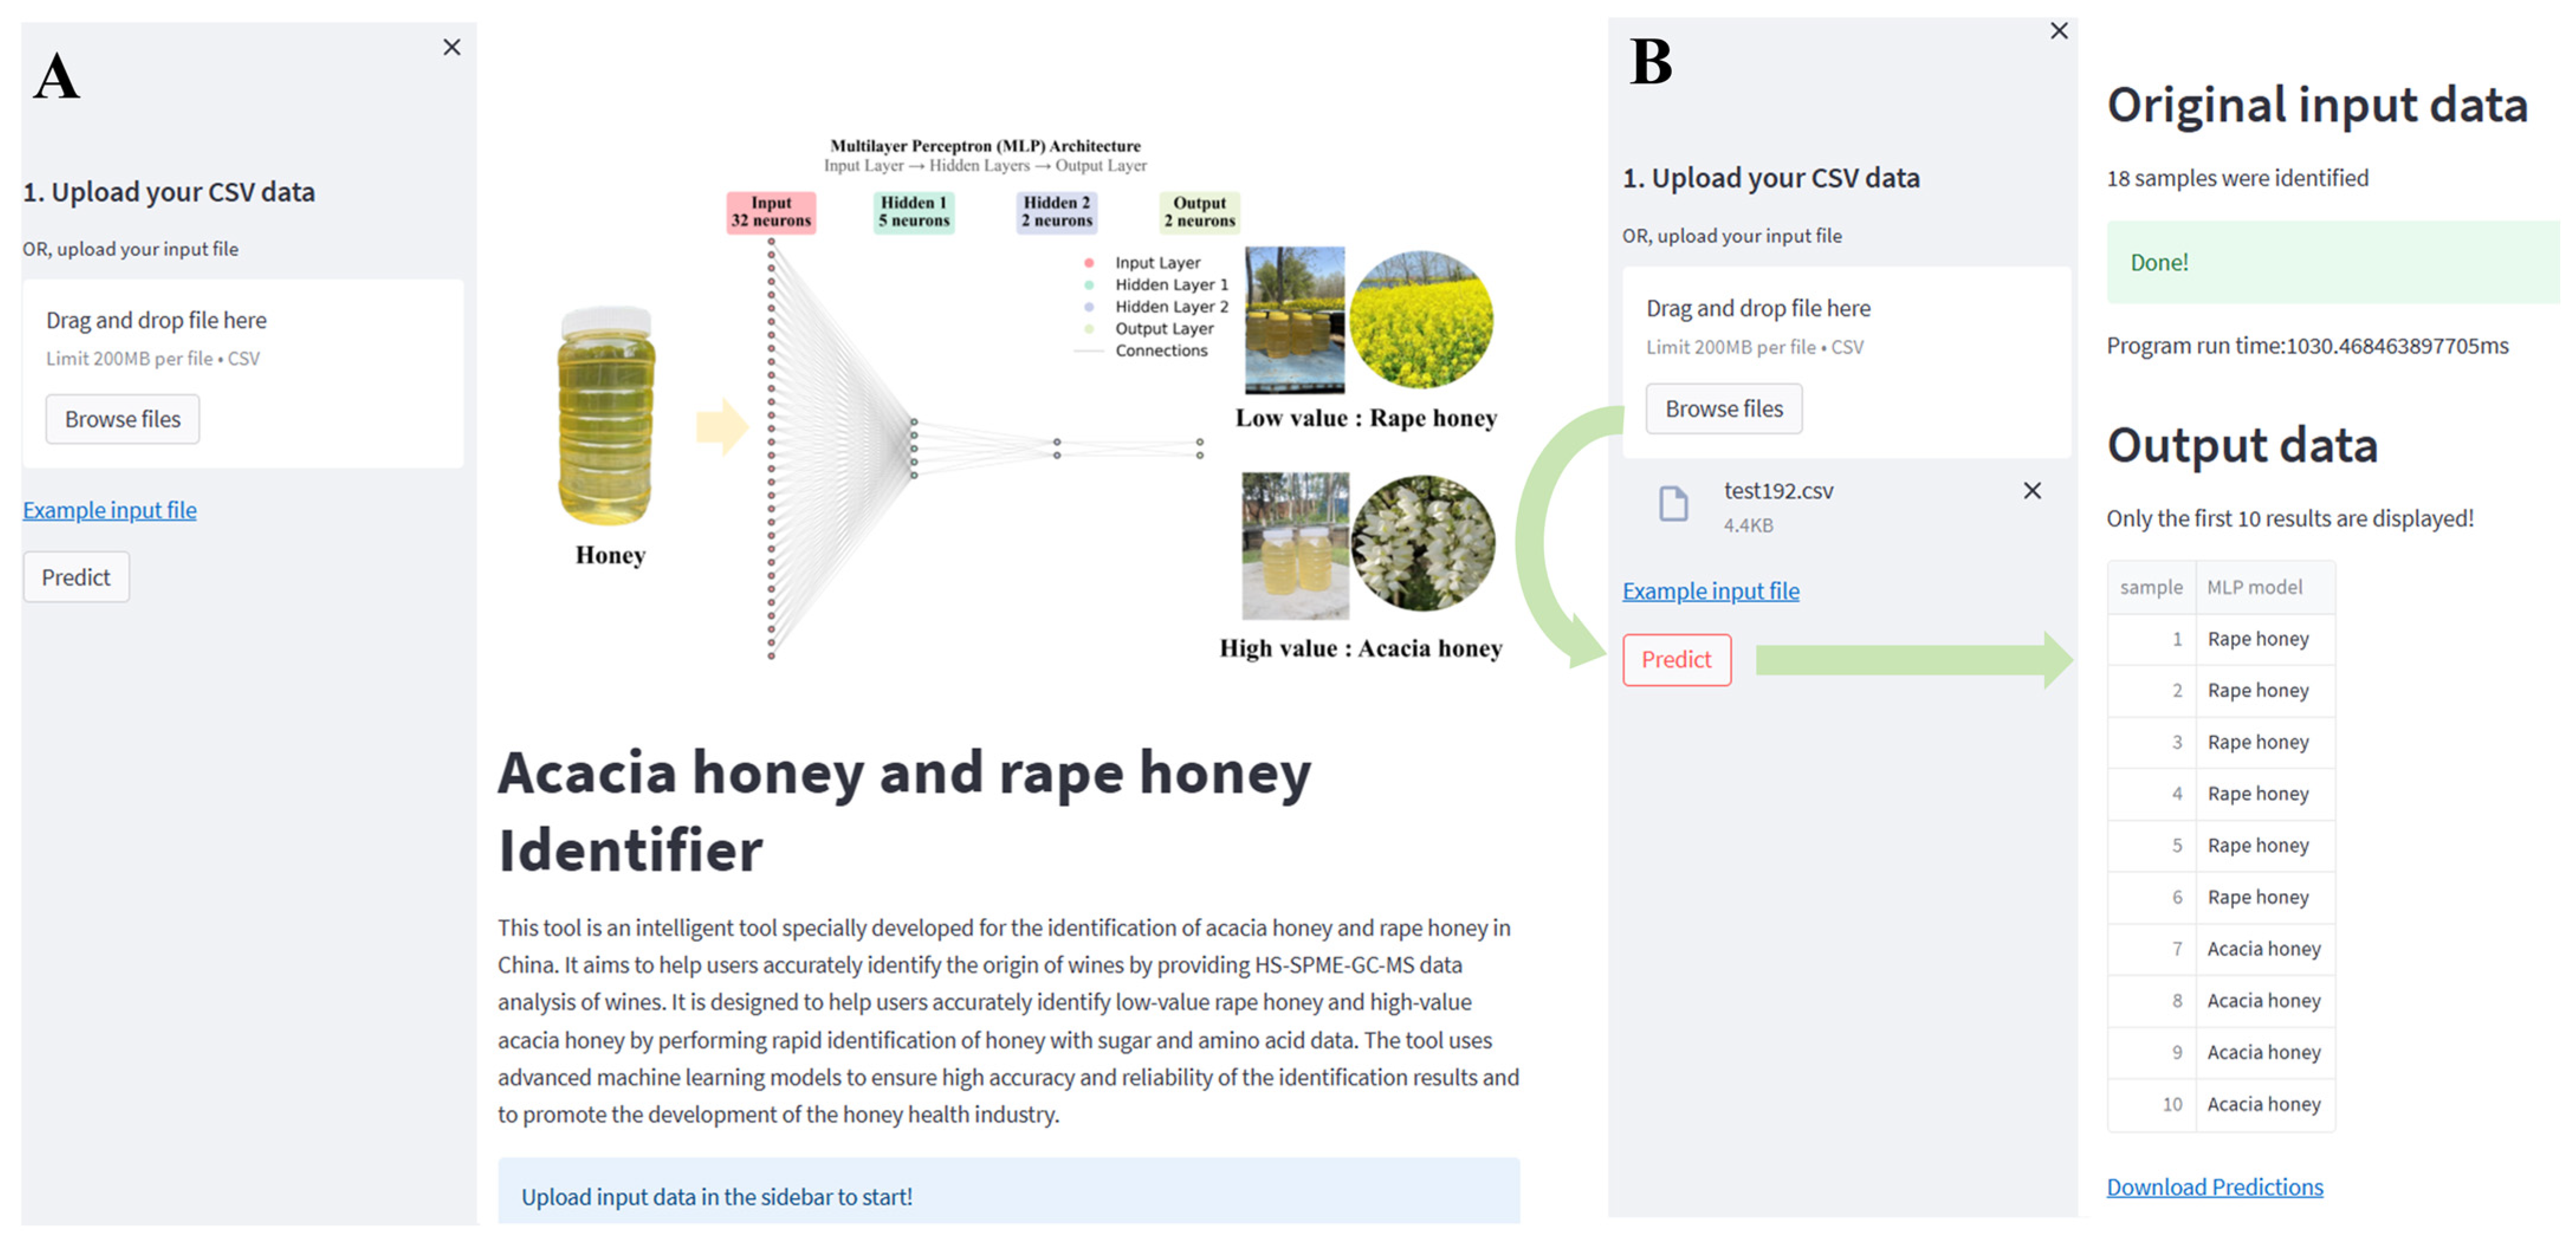Click the white acacia blossom photo
This screenshot has width=2576, height=1242.
[x=1423, y=543]
